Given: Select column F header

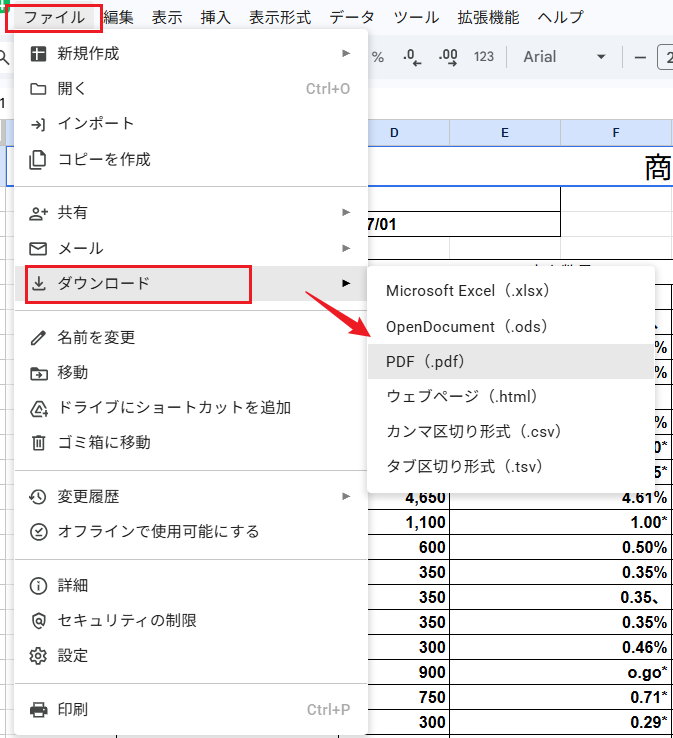Looking at the screenshot, I should coord(616,133).
